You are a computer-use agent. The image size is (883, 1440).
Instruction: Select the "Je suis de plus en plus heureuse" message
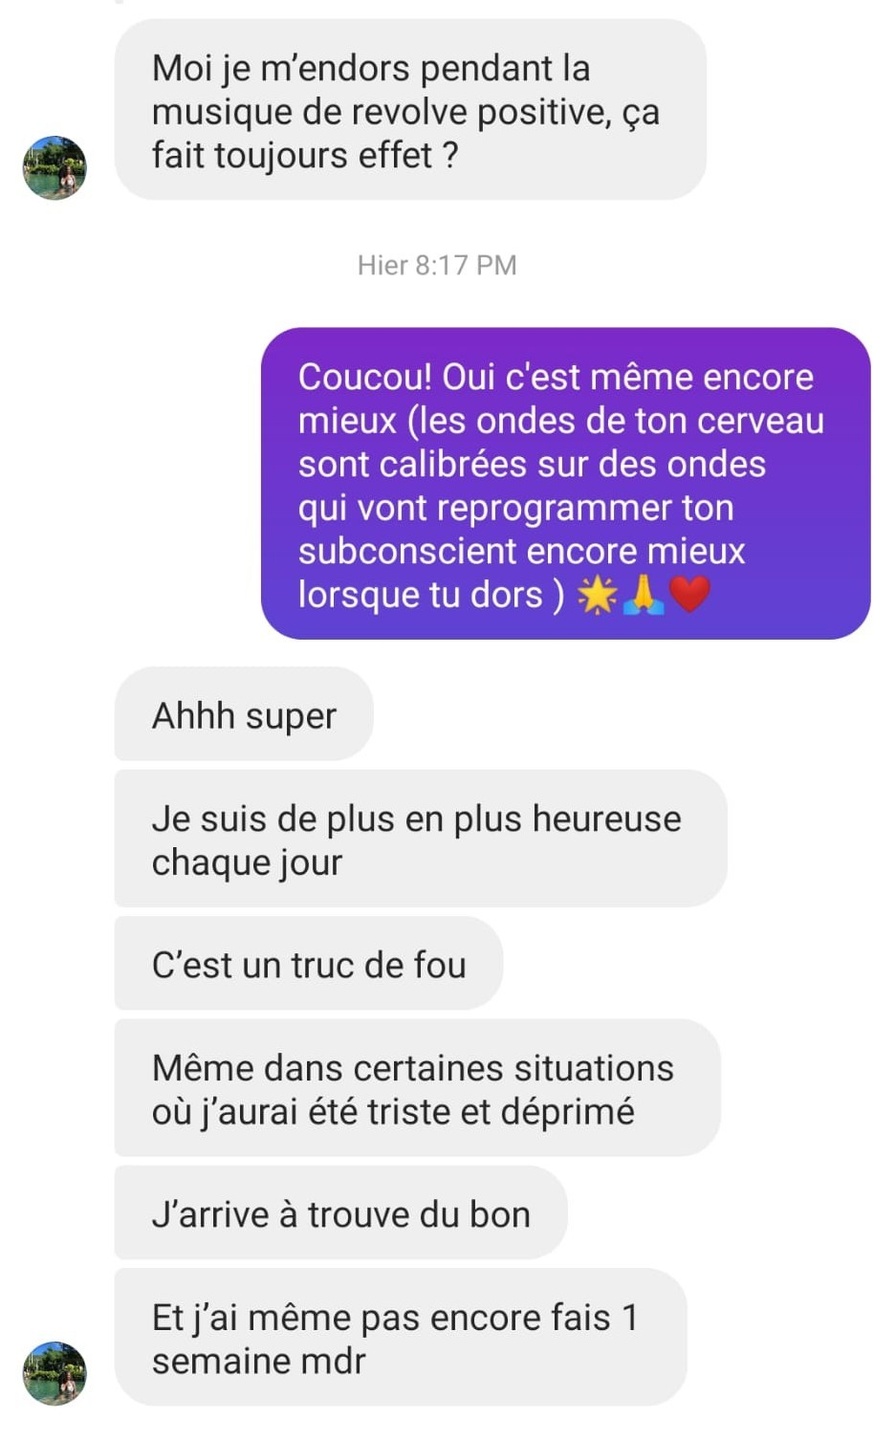tap(421, 839)
